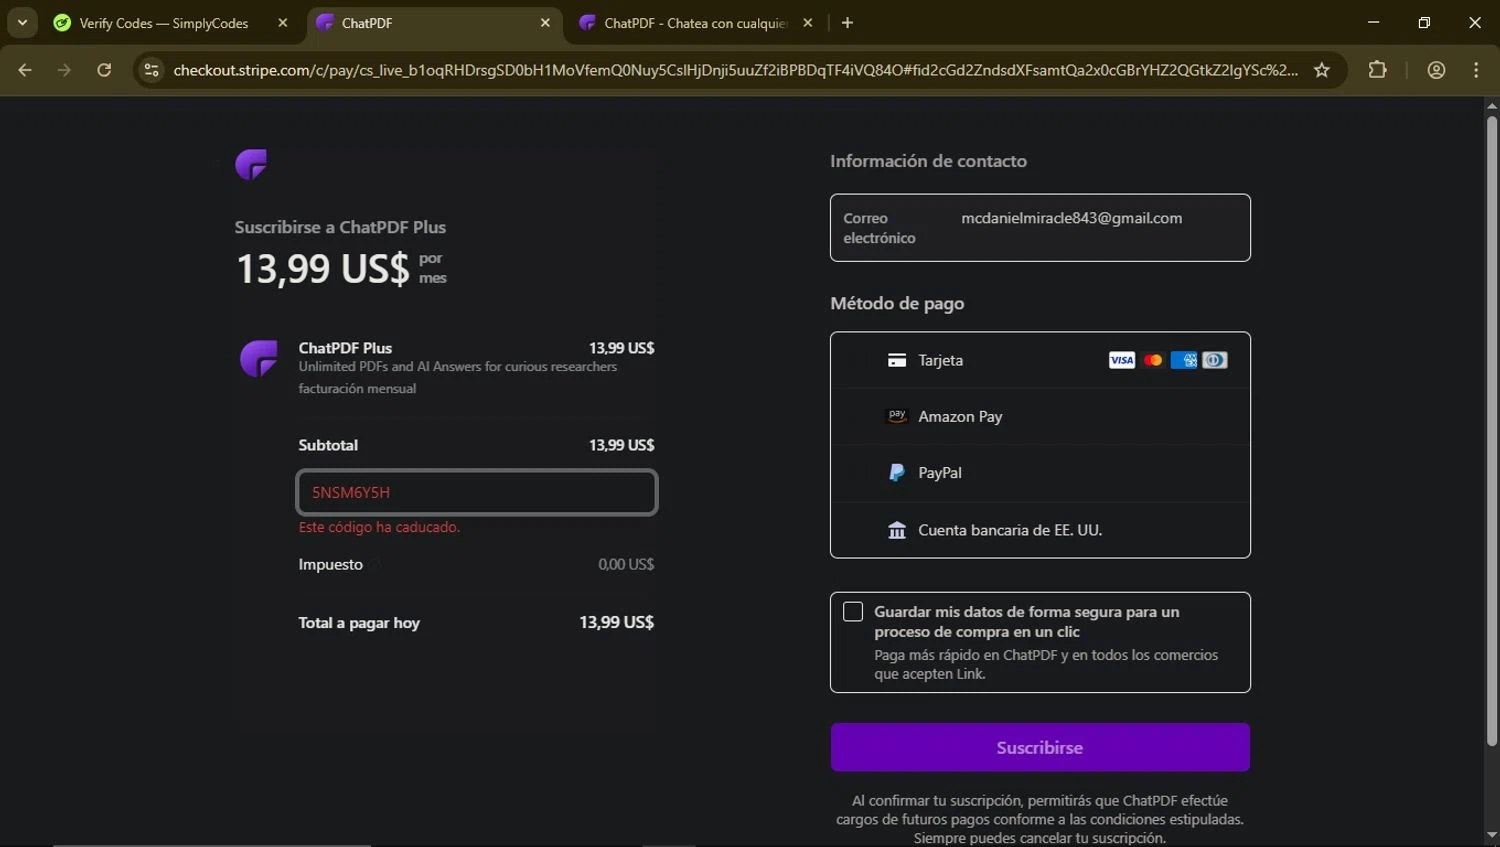1500x847 pixels.
Task: Reload the Stripe checkout page
Action: (104, 70)
